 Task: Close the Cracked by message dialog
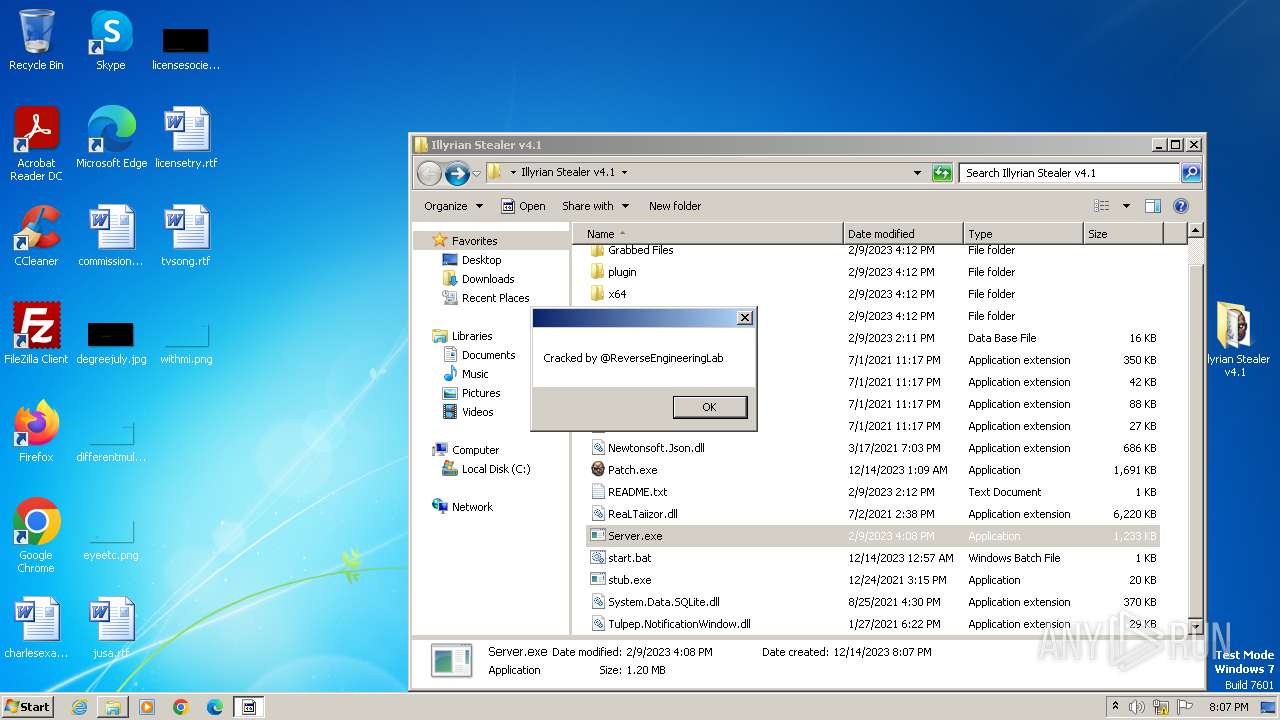point(744,318)
